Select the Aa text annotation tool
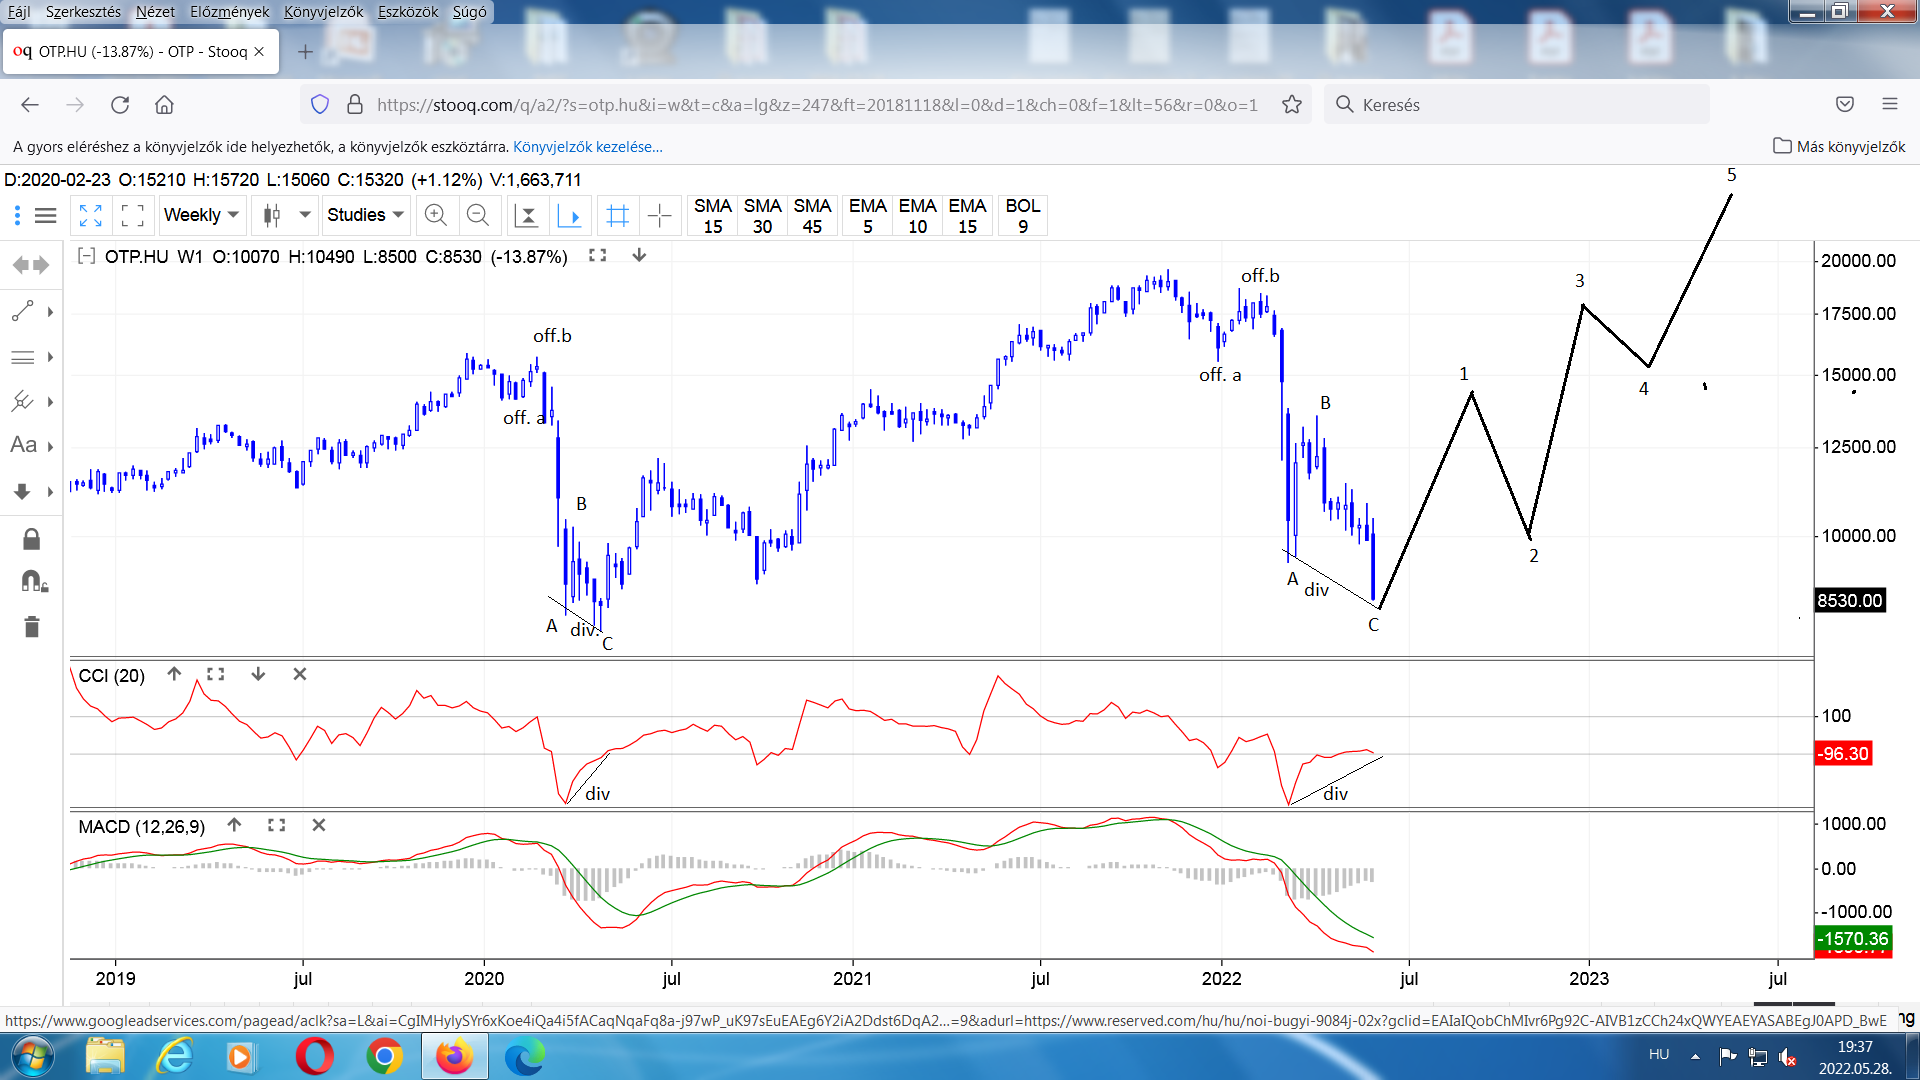The image size is (1920, 1080). point(24,445)
